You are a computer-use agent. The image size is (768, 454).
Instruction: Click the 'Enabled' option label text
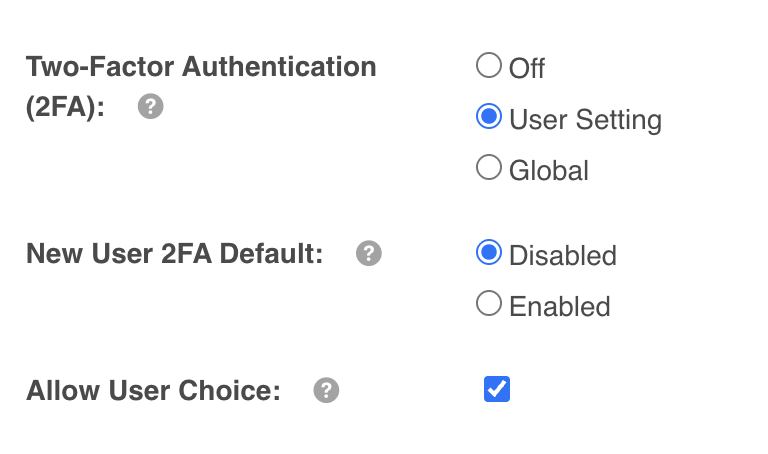pos(559,306)
